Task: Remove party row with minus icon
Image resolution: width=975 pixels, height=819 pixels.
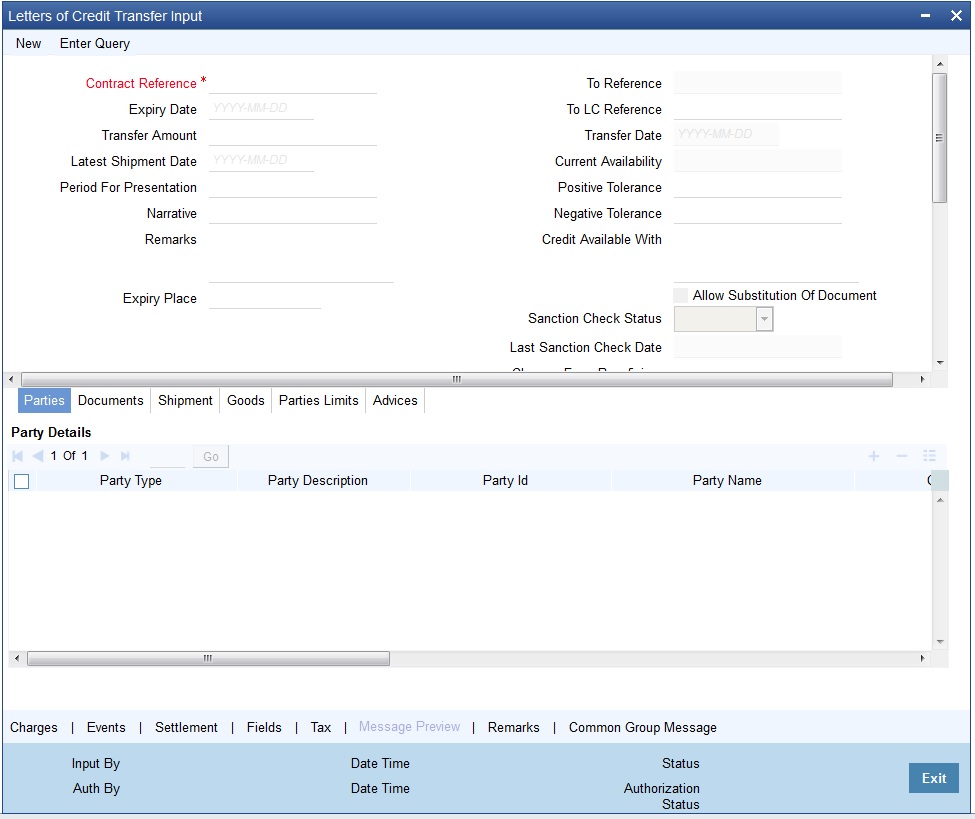Action: (902, 456)
